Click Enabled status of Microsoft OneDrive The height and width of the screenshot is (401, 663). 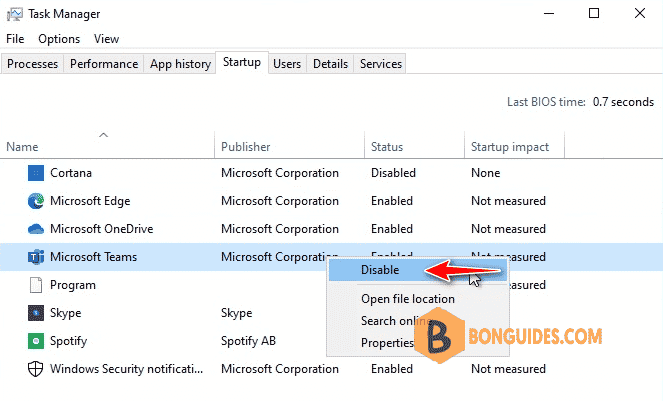click(x=392, y=229)
